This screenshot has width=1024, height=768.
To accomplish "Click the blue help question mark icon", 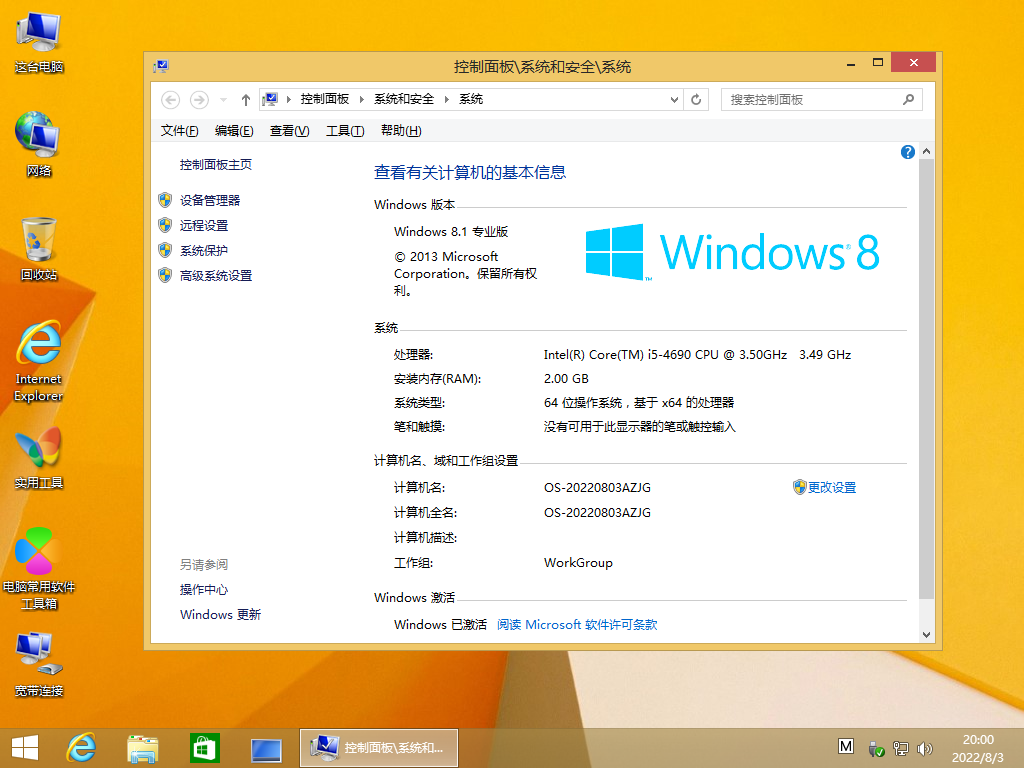I will (x=908, y=152).
